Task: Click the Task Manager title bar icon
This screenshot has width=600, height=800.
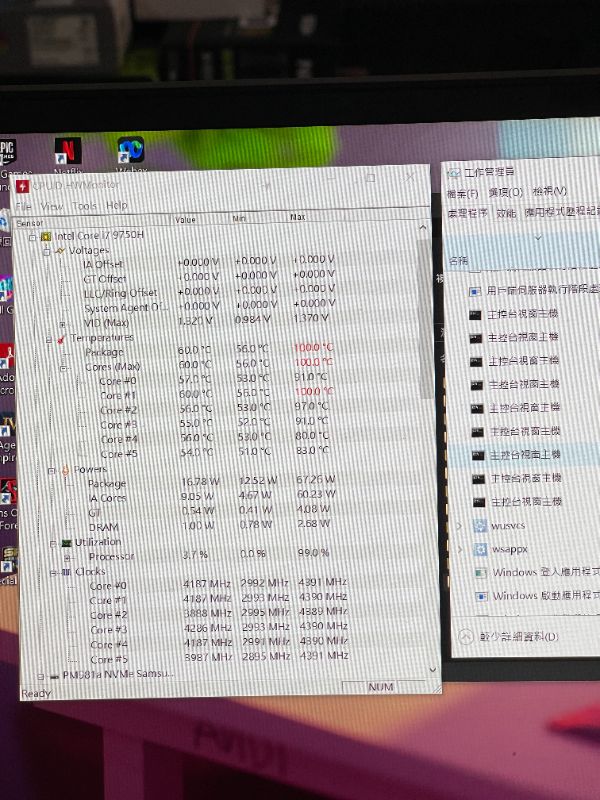Action: coord(454,173)
